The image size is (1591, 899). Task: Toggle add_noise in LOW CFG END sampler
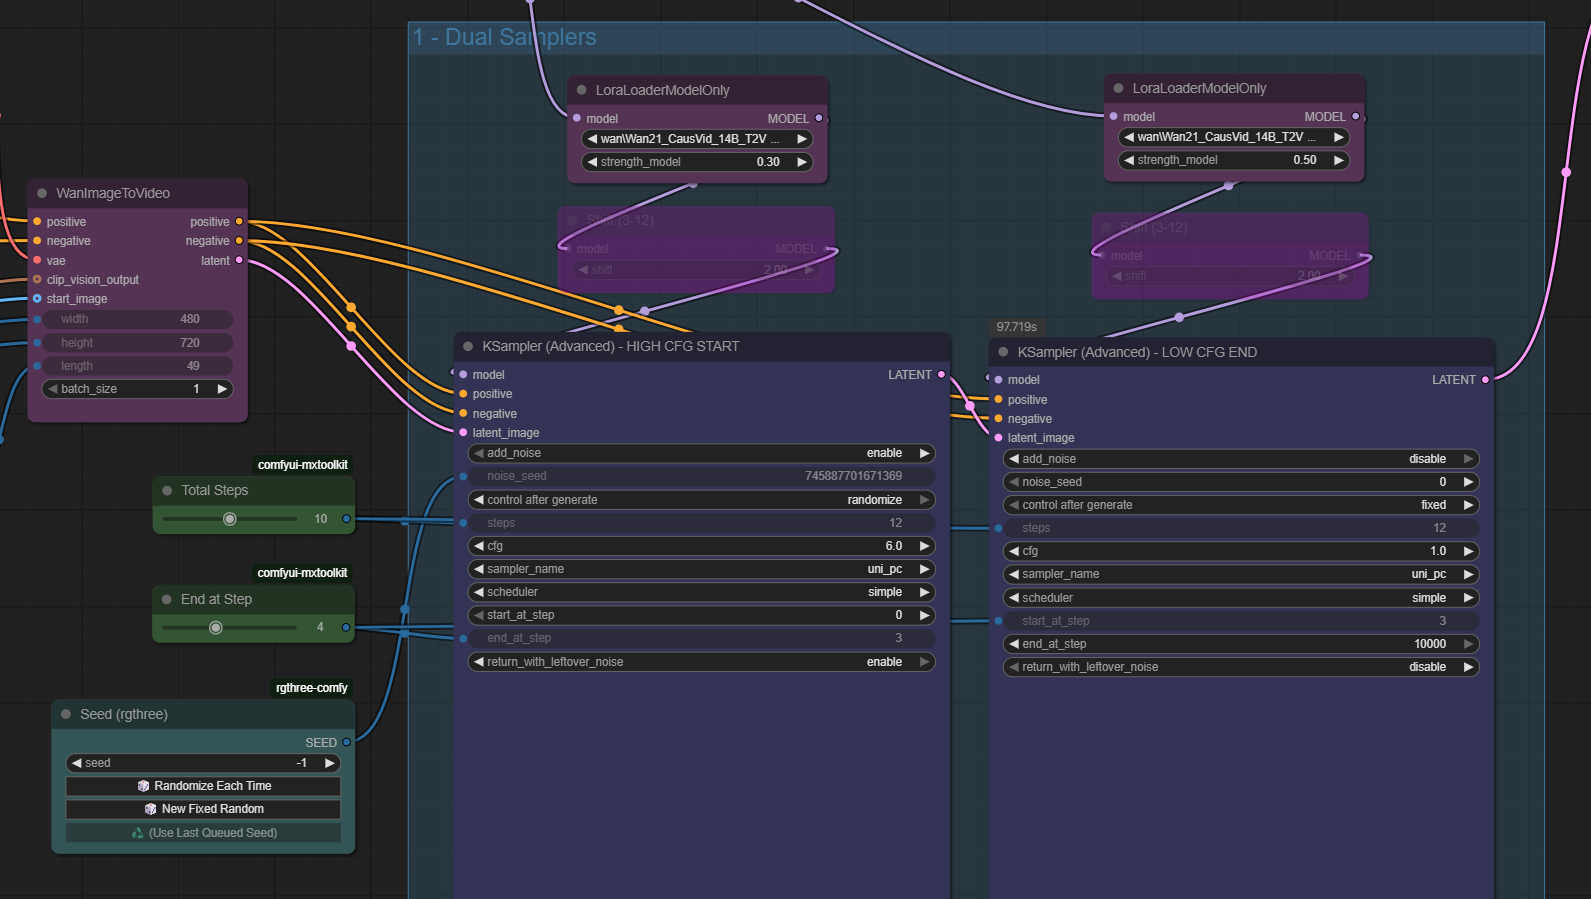pyautogui.click(x=1240, y=459)
